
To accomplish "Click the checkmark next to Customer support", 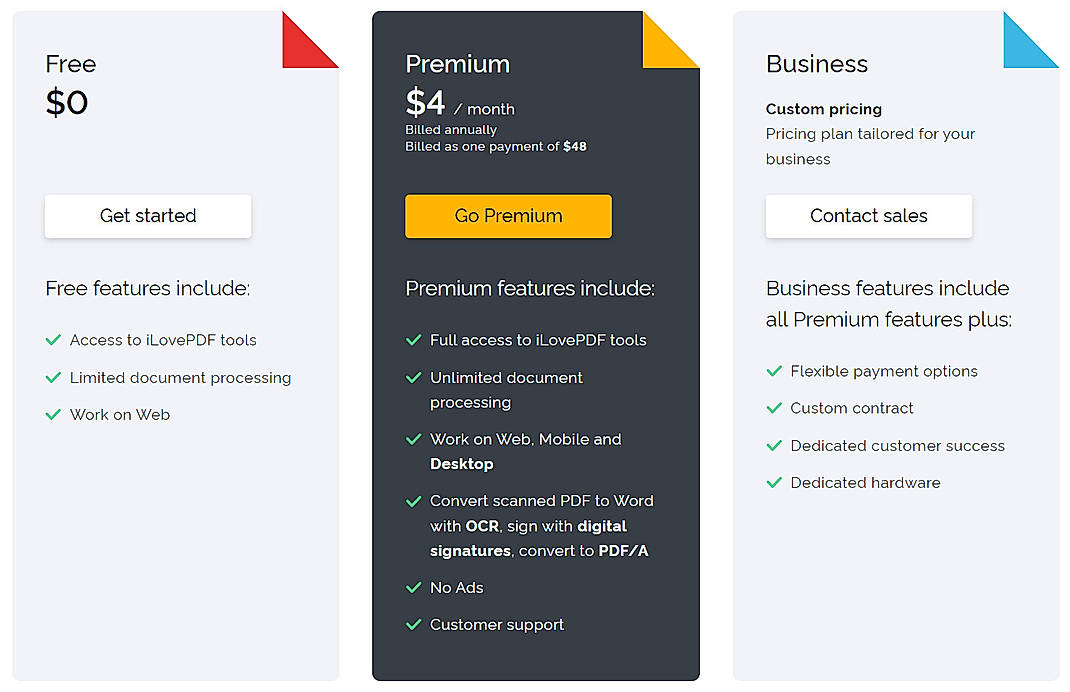I will (415, 625).
